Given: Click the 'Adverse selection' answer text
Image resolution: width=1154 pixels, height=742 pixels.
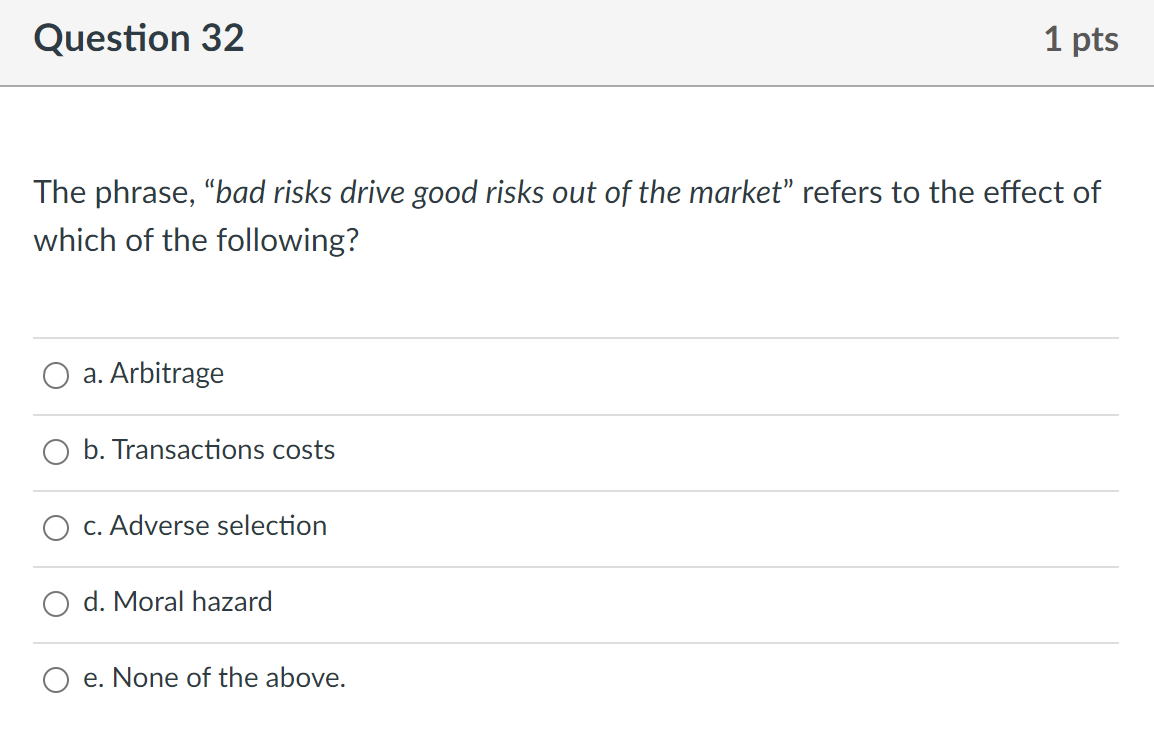Looking at the screenshot, I should click(205, 526).
